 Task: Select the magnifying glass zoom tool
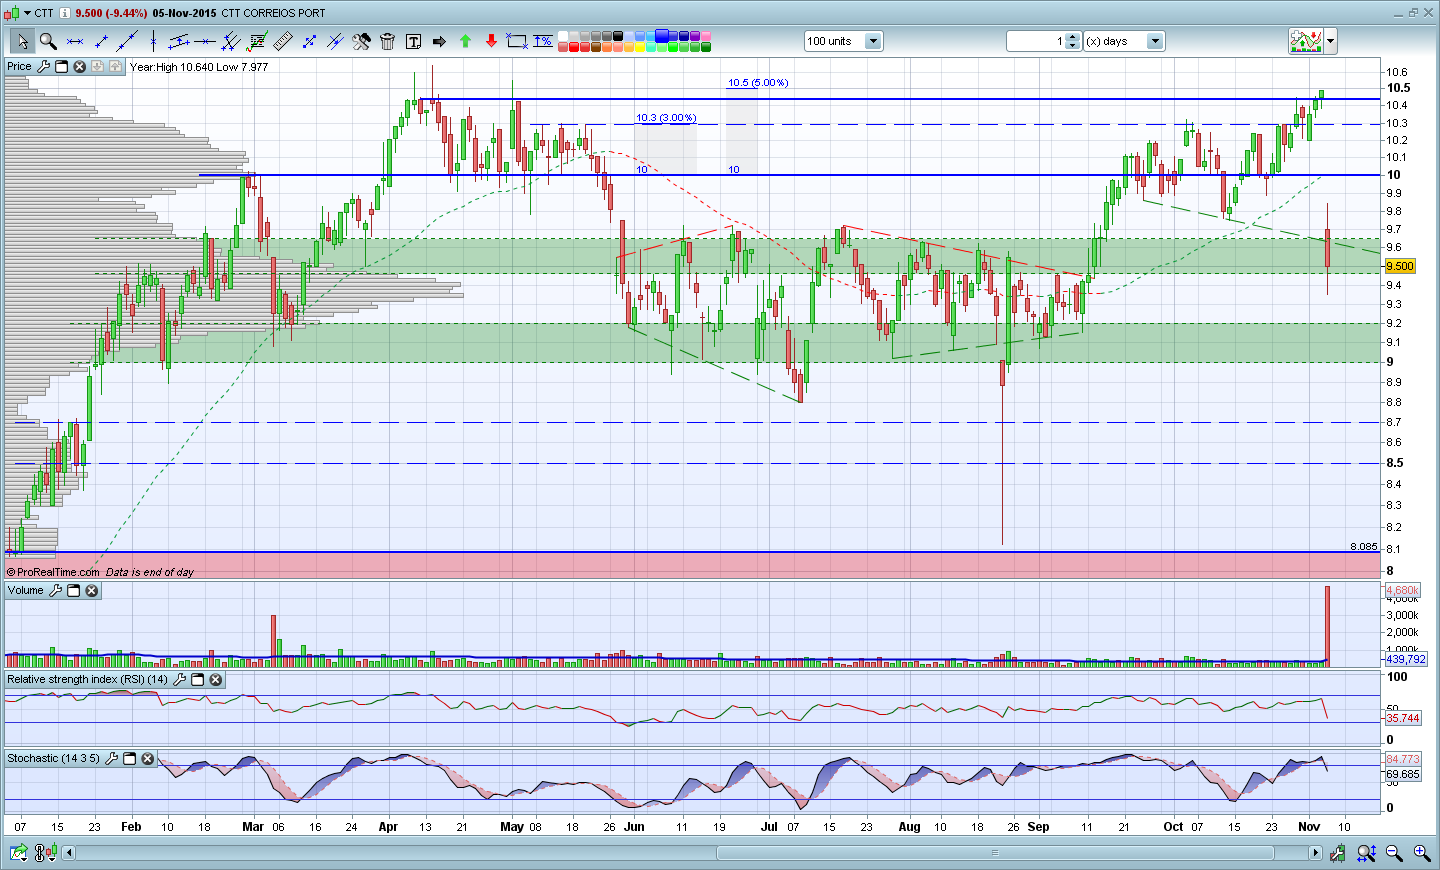[47, 41]
